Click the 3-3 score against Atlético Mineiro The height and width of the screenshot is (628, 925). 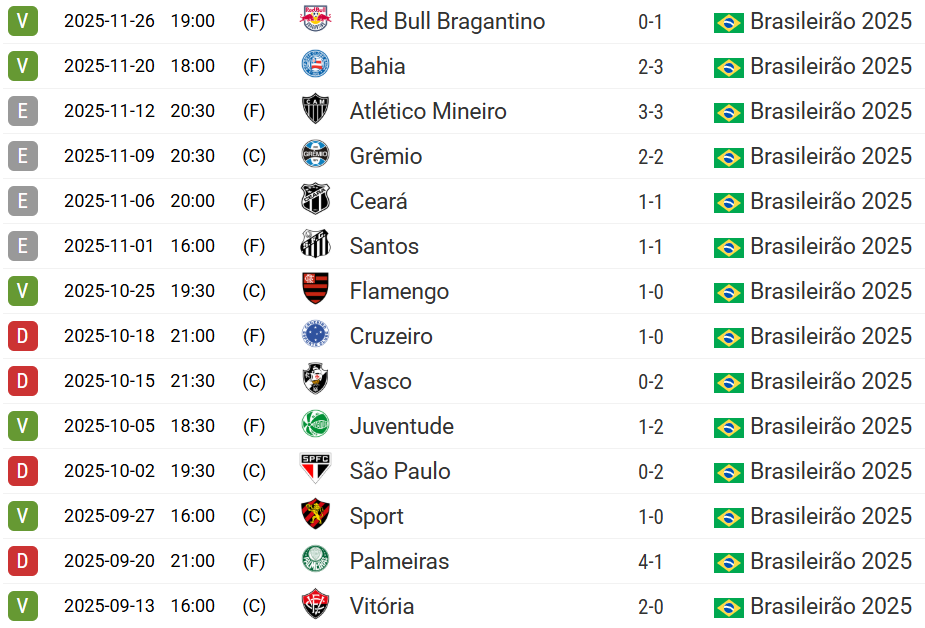[x=650, y=111]
